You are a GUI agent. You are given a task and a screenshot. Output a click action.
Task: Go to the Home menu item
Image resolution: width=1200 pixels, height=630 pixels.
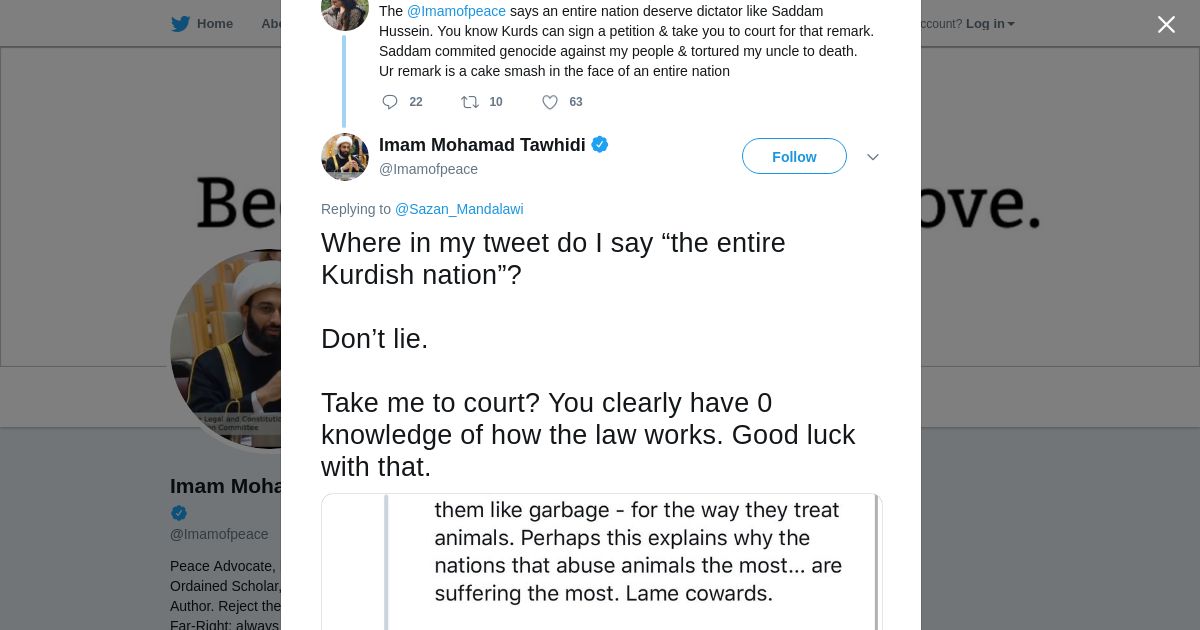pyautogui.click(x=214, y=24)
